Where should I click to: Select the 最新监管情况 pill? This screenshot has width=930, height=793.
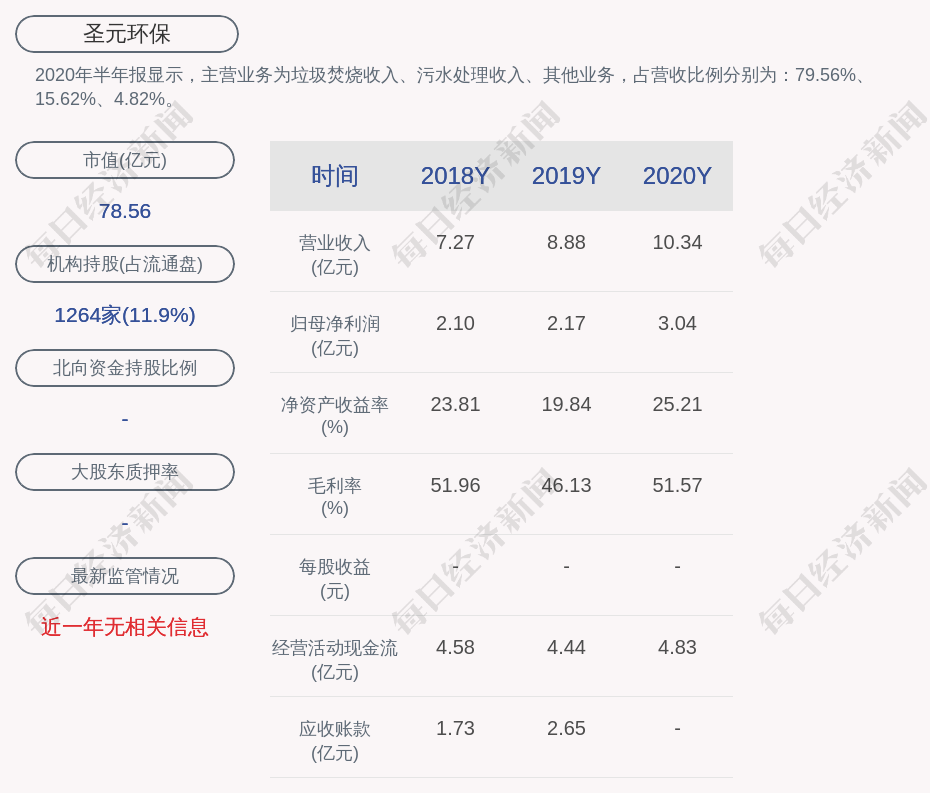[x=125, y=576]
